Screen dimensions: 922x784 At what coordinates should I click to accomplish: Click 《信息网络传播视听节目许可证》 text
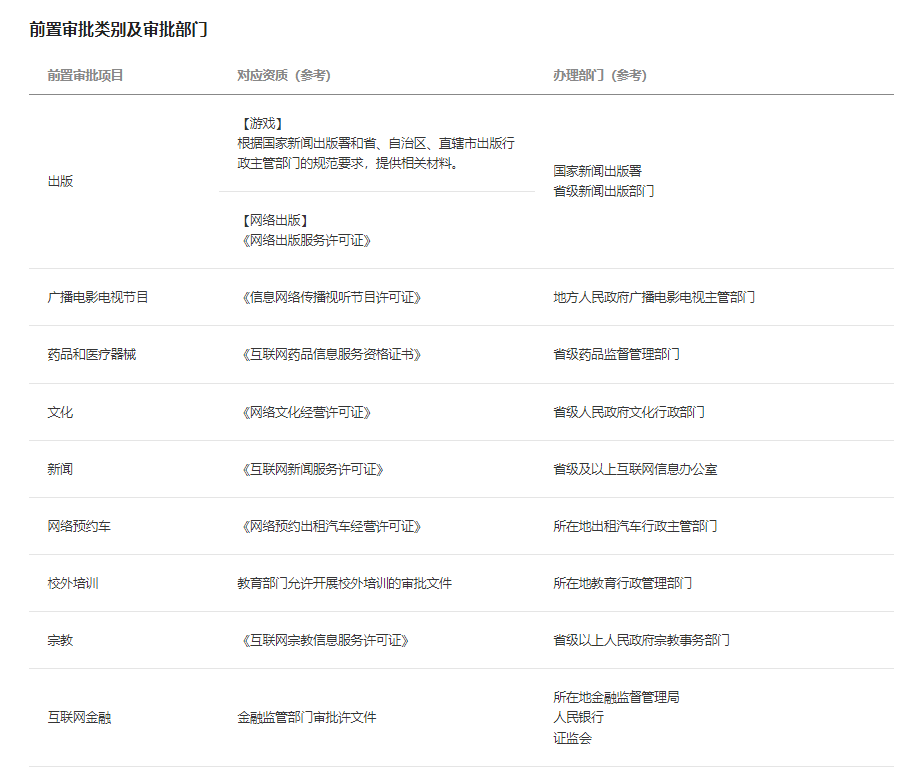point(329,297)
